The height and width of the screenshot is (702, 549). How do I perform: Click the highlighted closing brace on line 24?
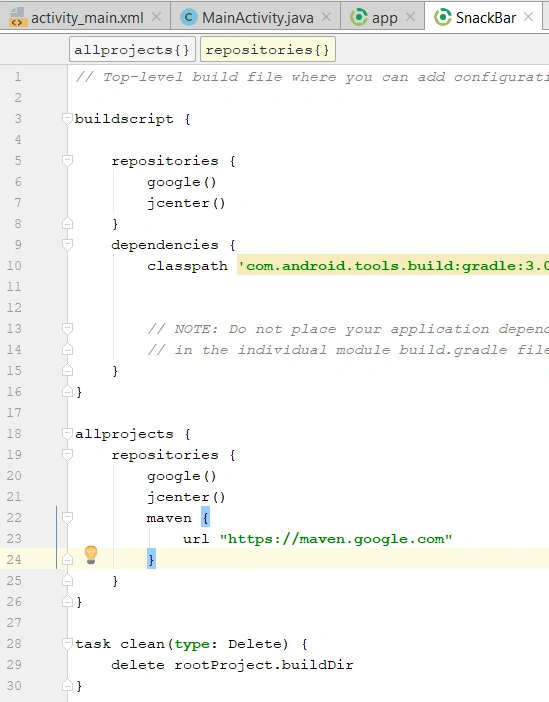pos(151,560)
